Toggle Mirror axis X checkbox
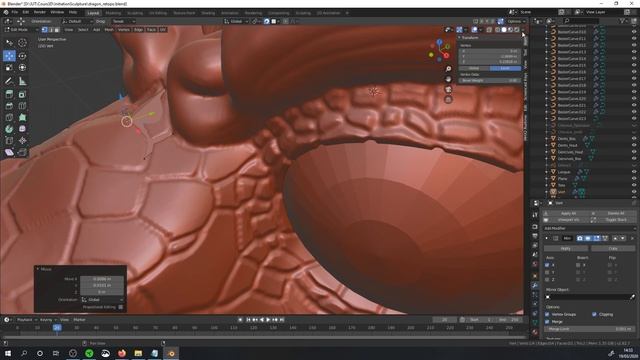This screenshot has width=640, height=360. point(547,265)
